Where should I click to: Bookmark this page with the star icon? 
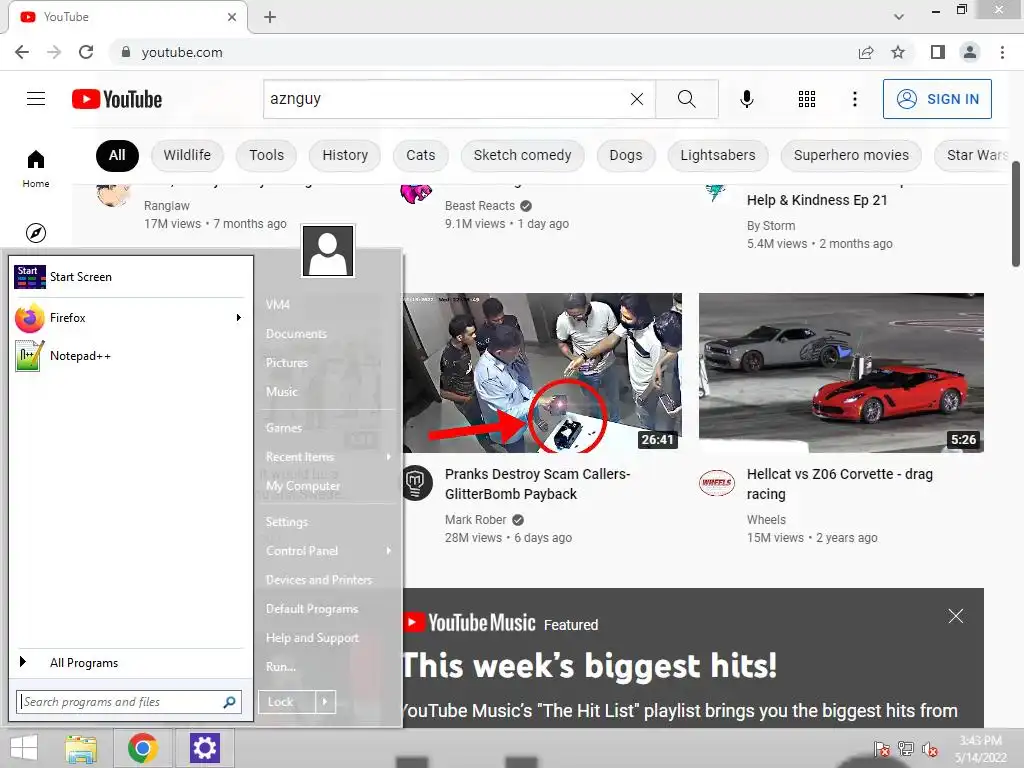click(x=898, y=52)
